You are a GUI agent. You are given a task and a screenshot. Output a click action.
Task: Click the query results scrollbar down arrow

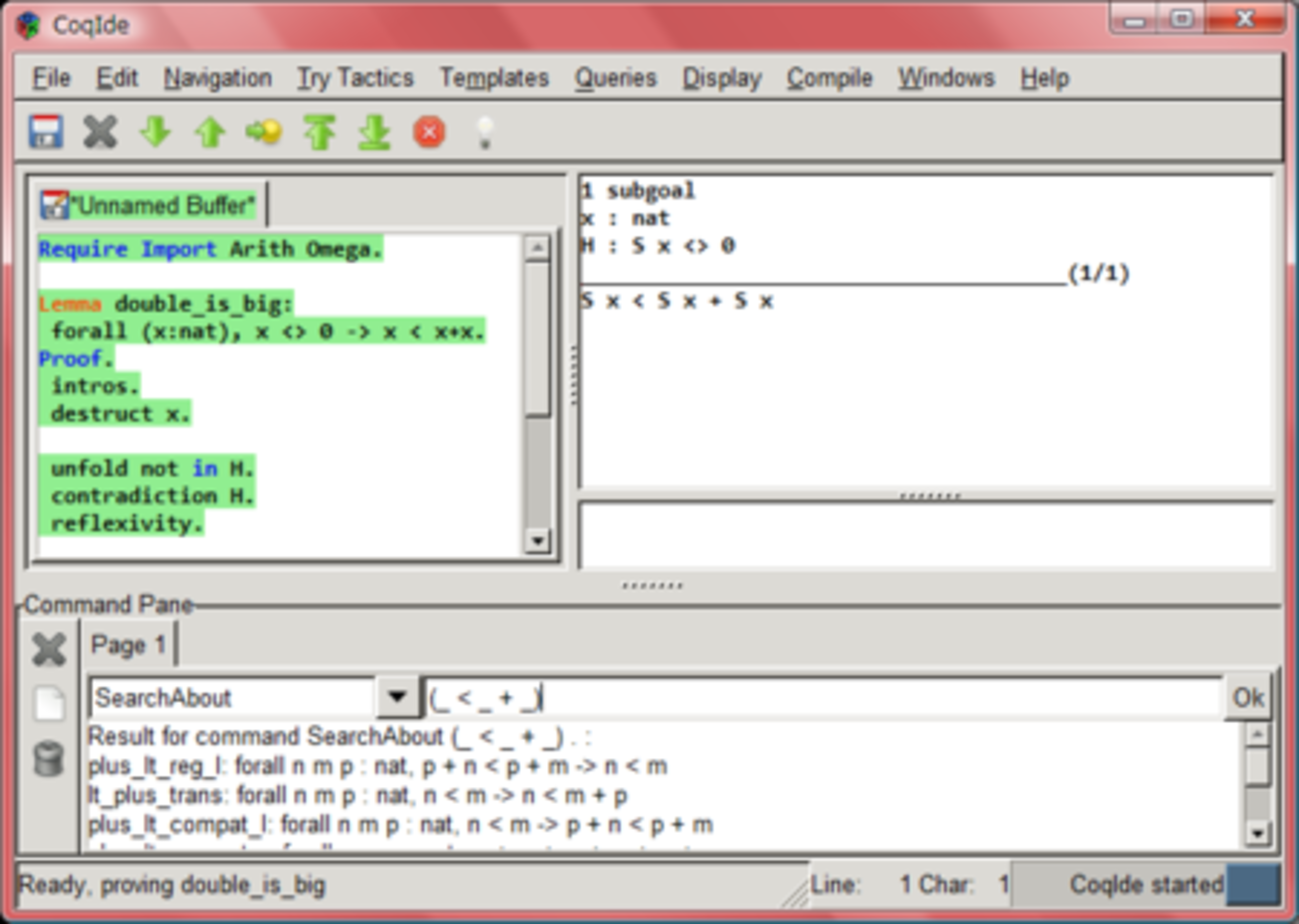1258,832
